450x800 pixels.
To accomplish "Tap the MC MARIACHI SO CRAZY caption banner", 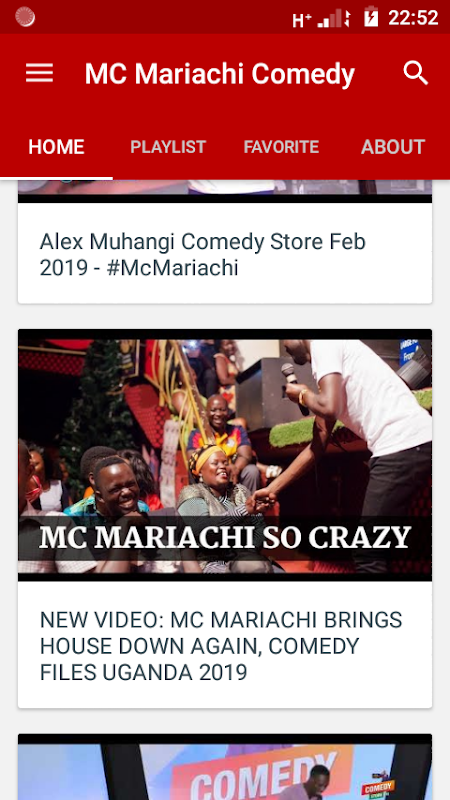I will [225, 538].
